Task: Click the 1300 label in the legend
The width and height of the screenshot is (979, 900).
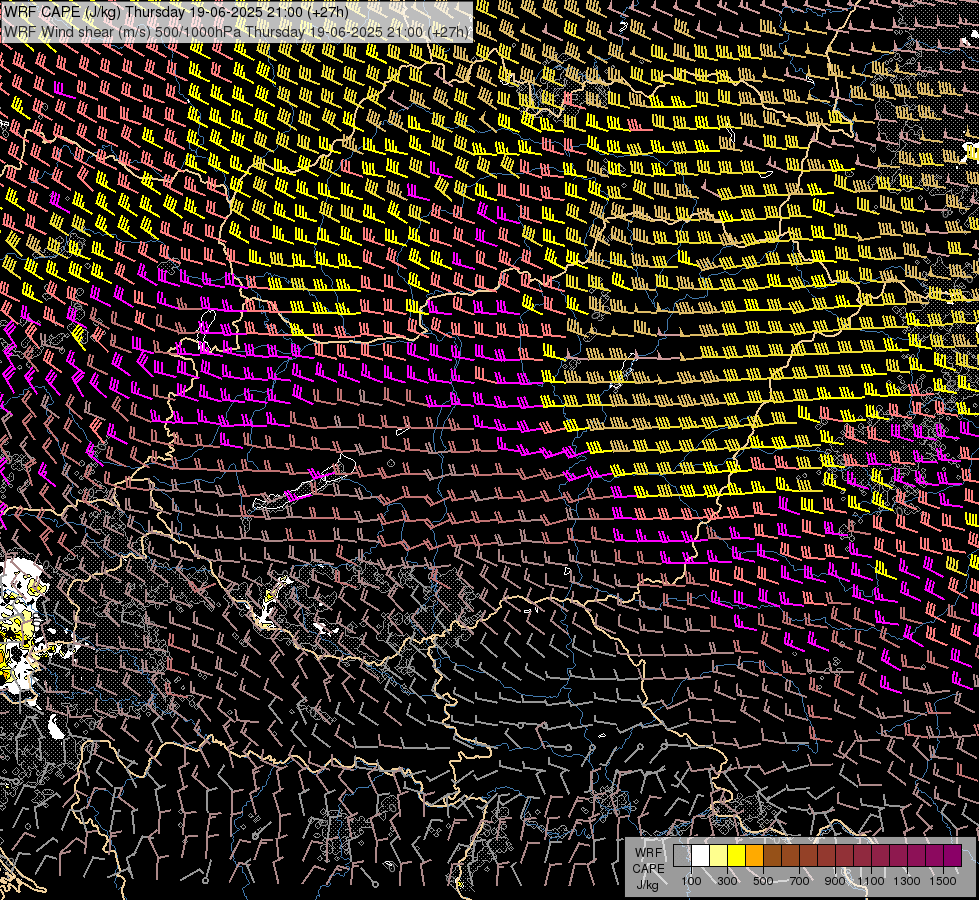Action: point(907,881)
